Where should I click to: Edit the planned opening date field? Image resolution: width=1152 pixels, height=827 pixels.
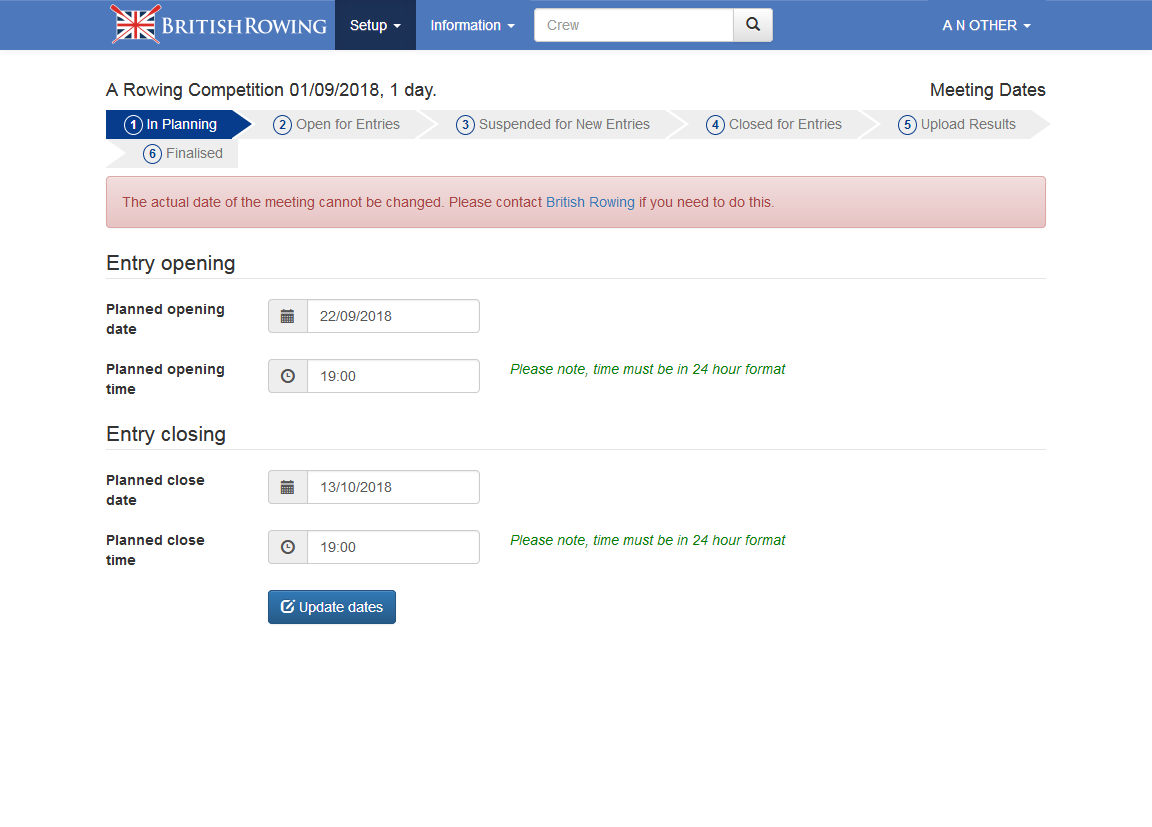tap(392, 316)
